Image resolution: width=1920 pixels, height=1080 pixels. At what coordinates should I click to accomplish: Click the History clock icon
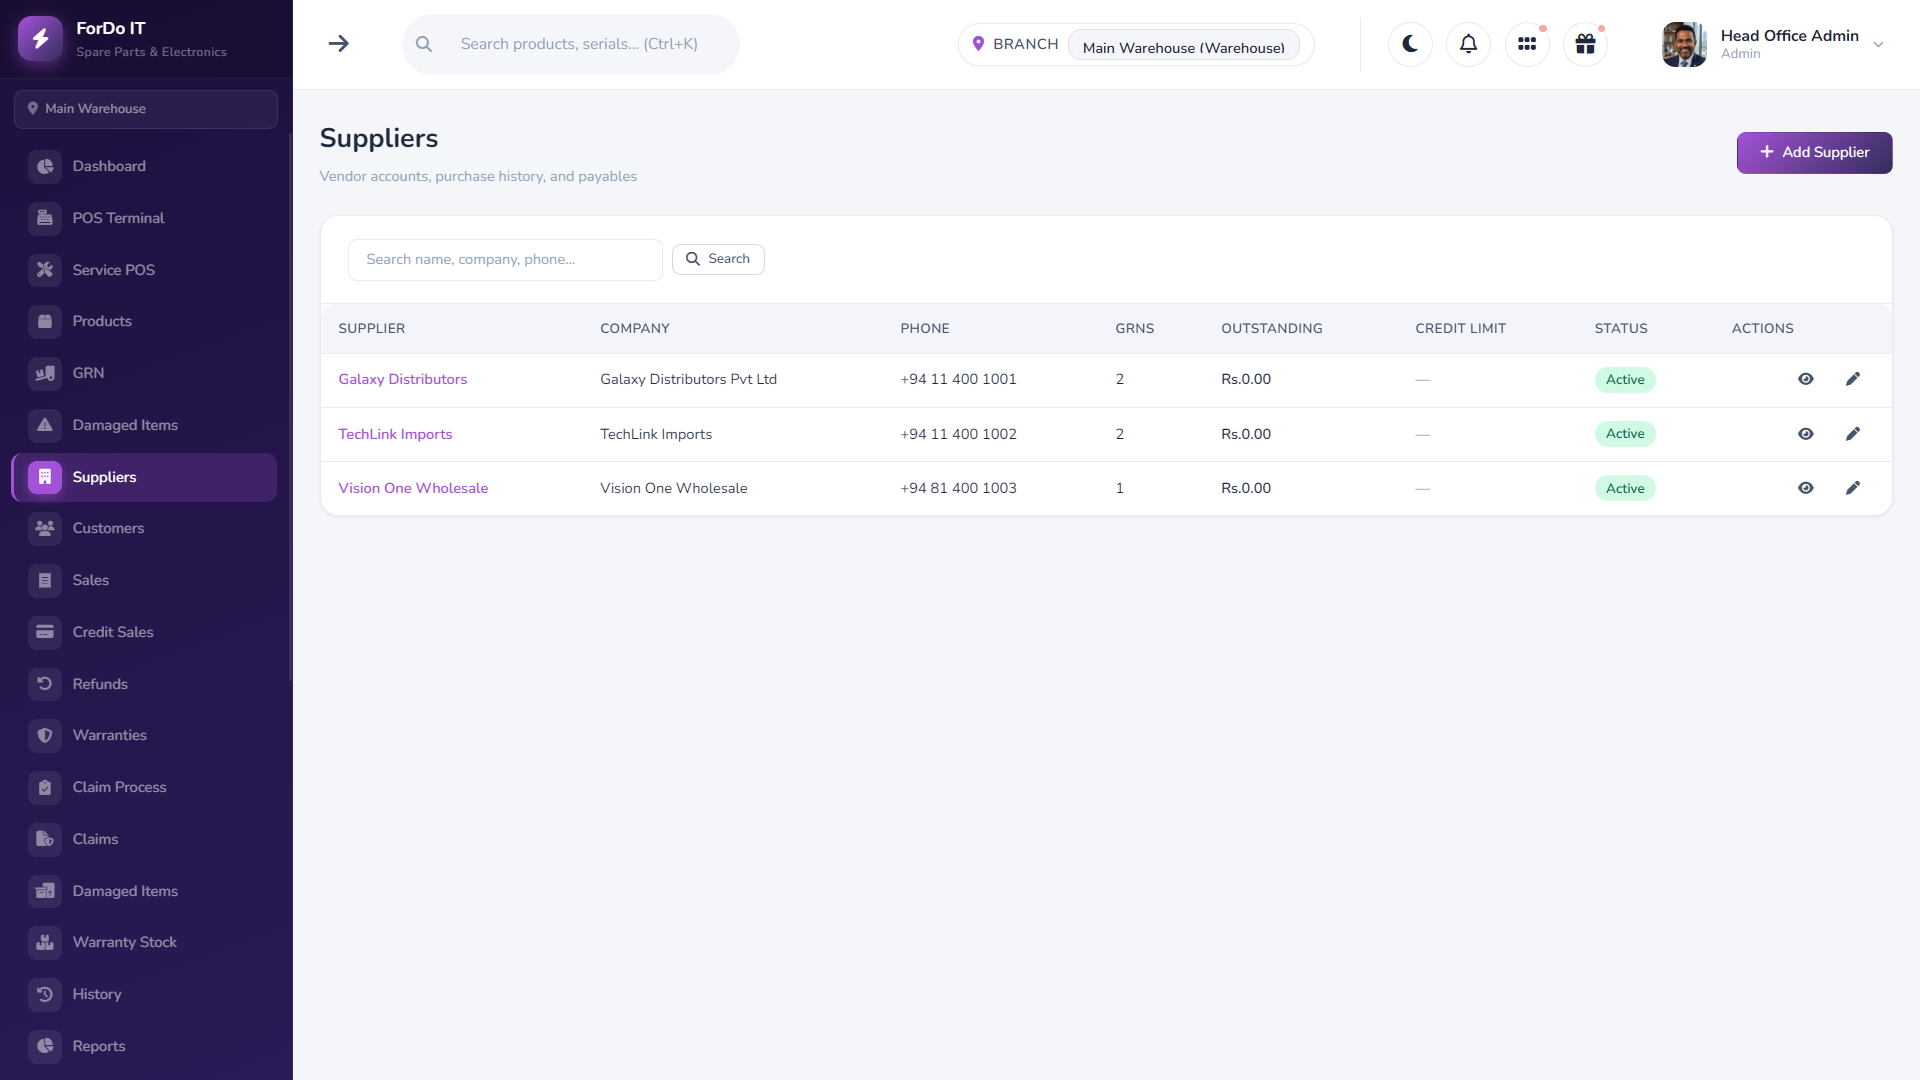pos(45,994)
